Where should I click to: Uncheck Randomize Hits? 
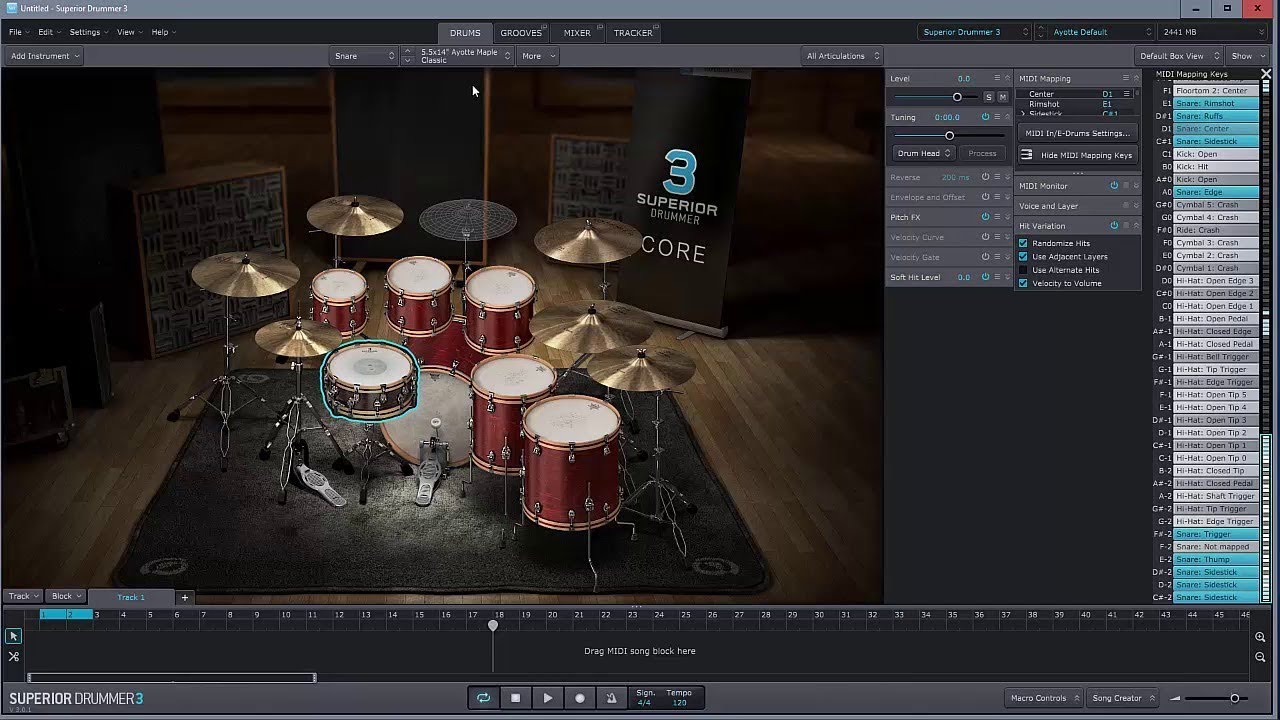(1023, 243)
